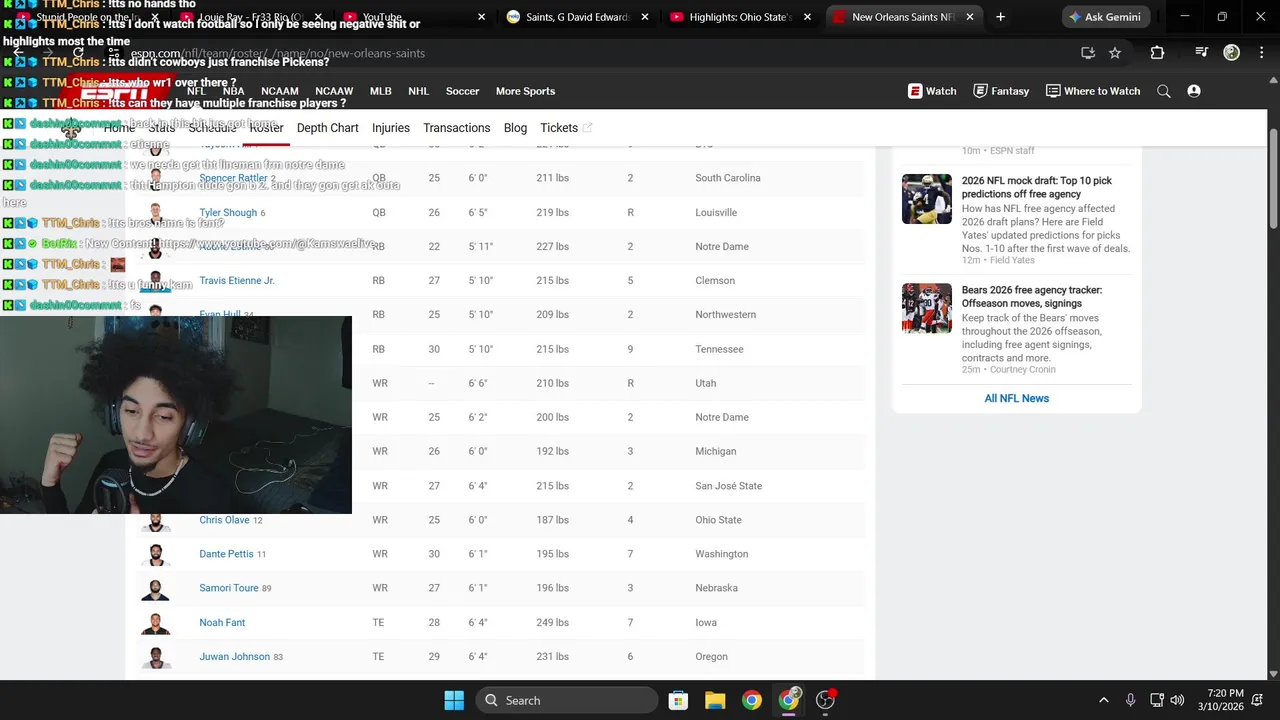Click the install app icon in address bar
The image size is (1280, 720).
1088,53
